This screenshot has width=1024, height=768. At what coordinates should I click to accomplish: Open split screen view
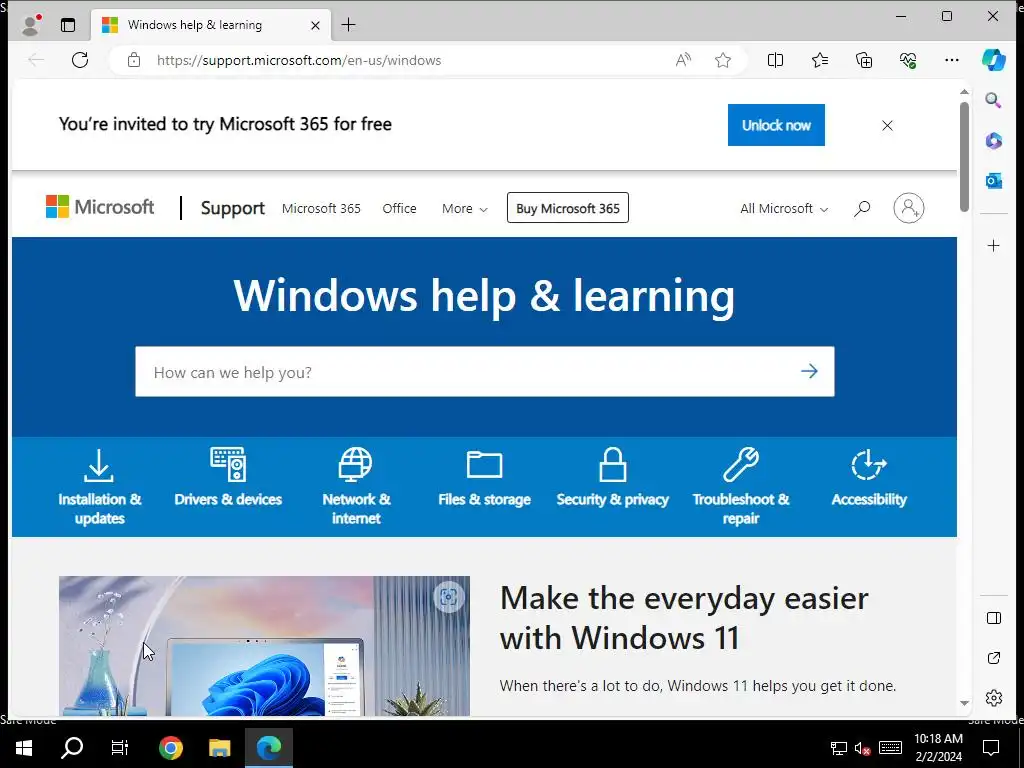(x=775, y=60)
